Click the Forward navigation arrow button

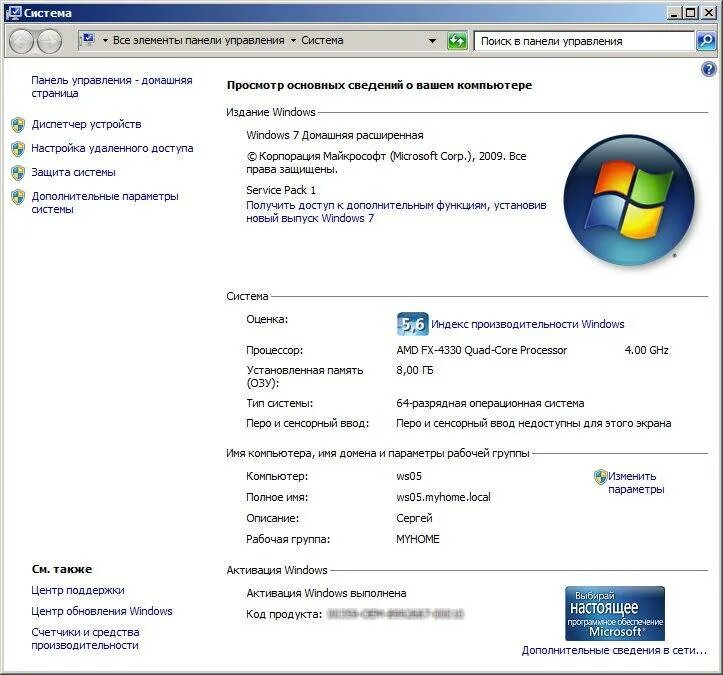coord(49,41)
